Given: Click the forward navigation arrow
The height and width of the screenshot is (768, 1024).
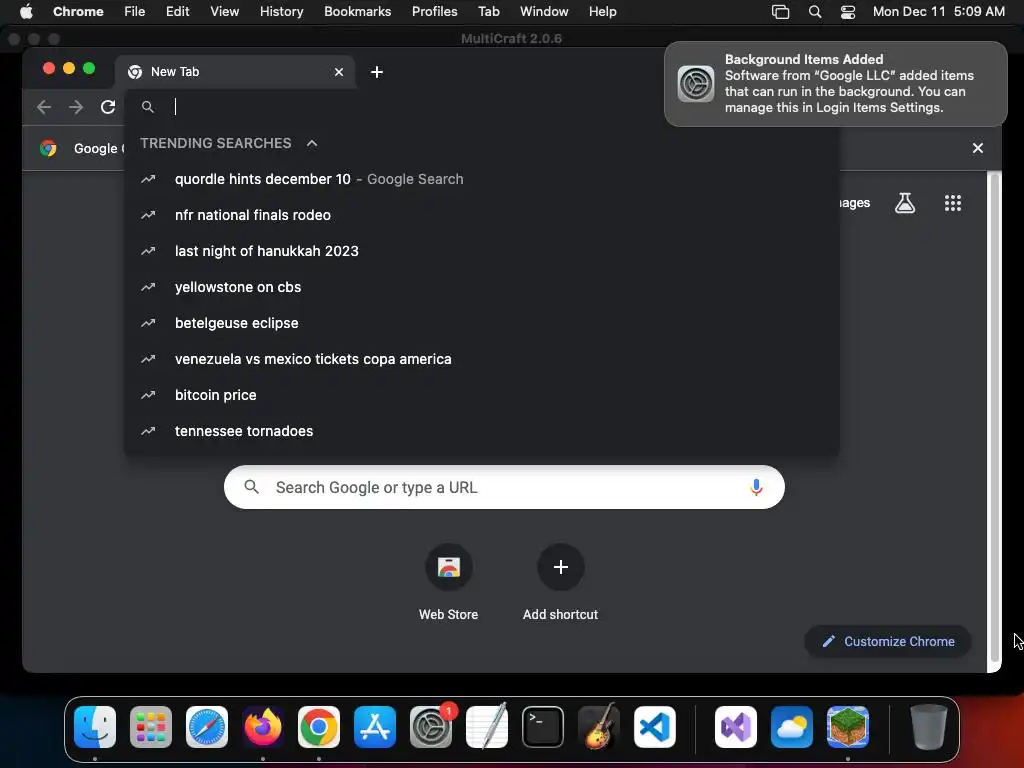Looking at the screenshot, I should pyautogui.click(x=76, y=107).
